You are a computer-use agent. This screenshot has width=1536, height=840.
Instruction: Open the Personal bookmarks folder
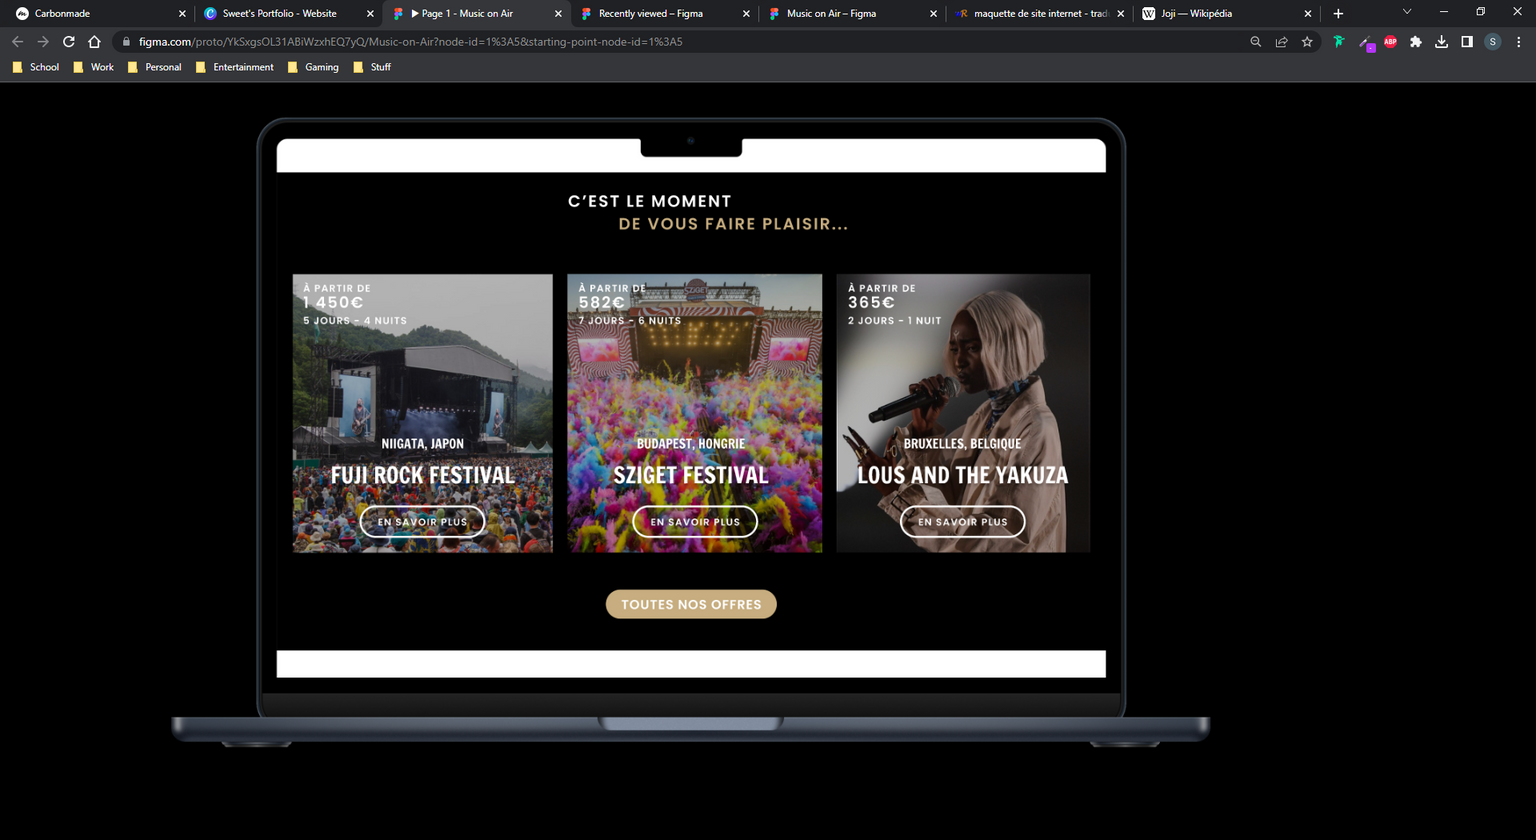point(154,67)
